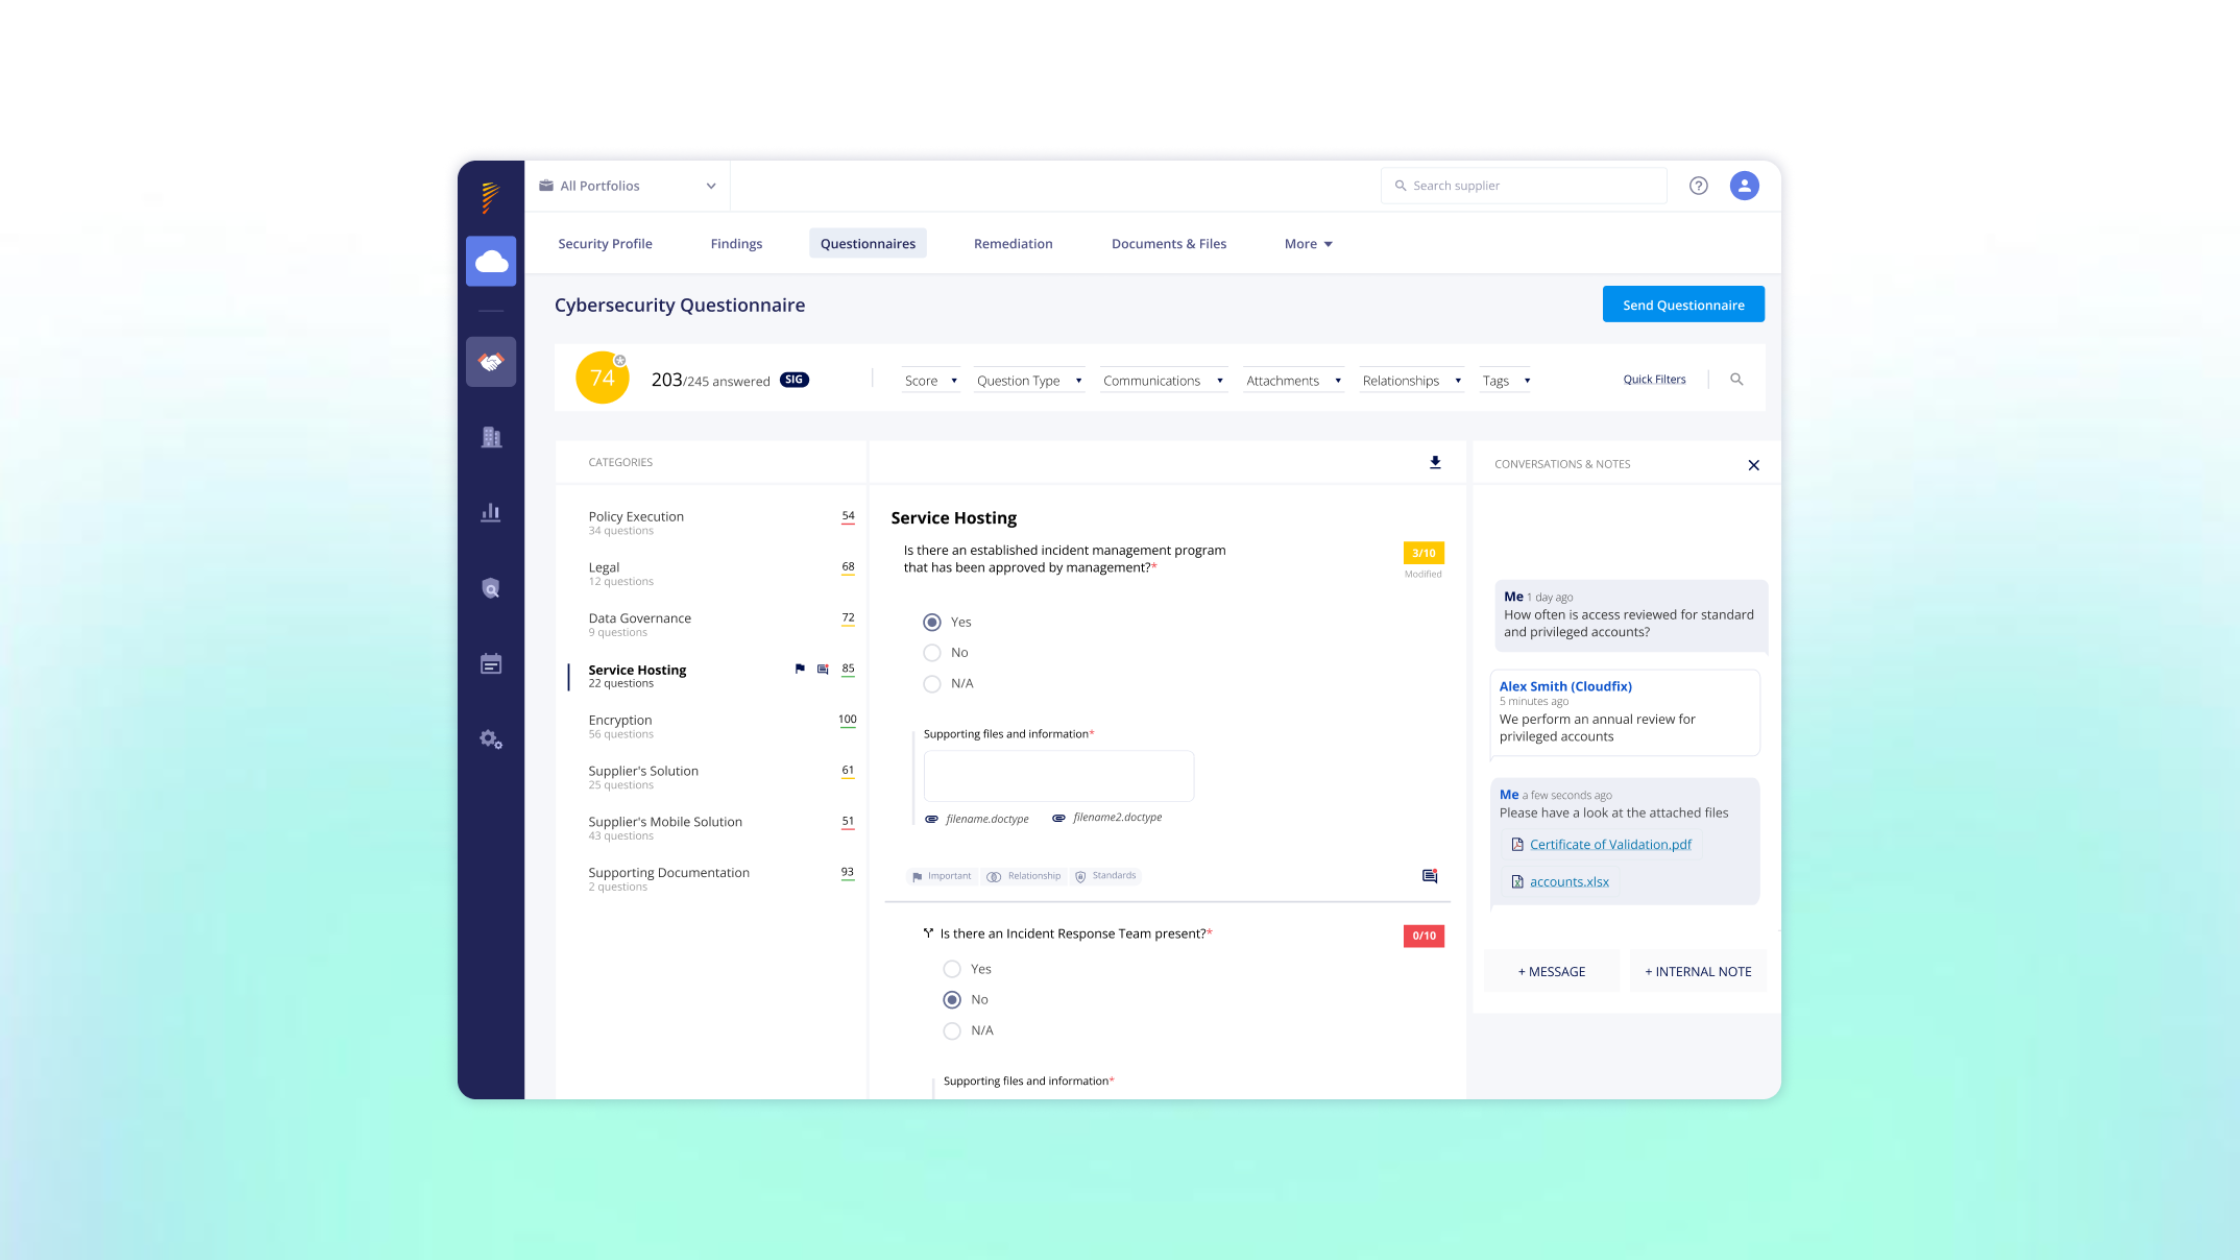
Task: Expand the All Portfolios dropdown
Action: 628,186
